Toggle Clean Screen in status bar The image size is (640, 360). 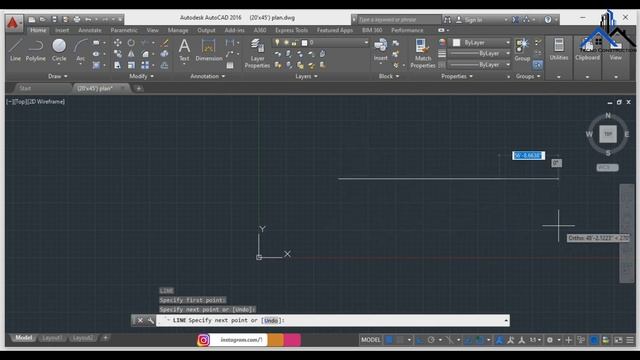tap(618, 340)
